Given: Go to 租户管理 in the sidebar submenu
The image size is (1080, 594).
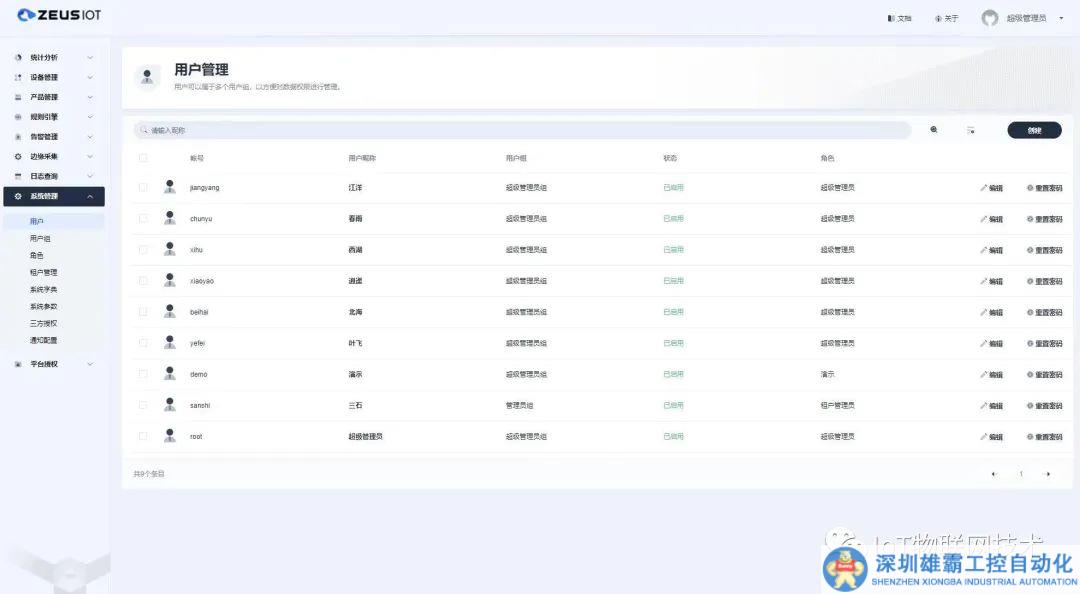Looking at the screenshot, I should 44,273.
